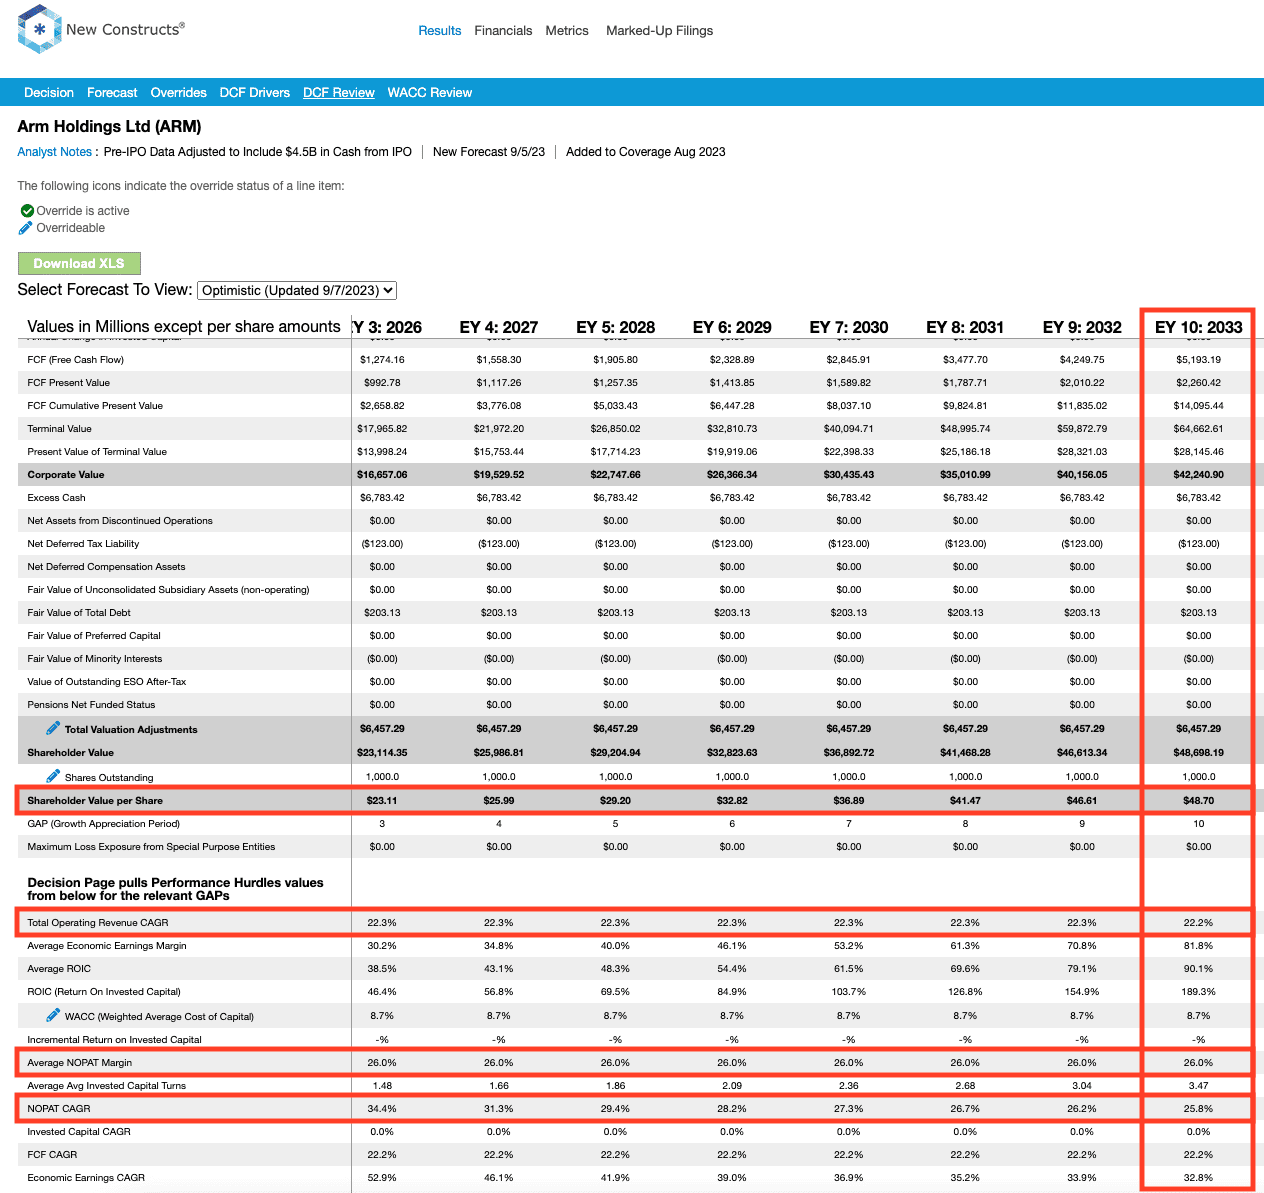This screenshot has height=1193, width=1264.
Task: Click the EY 7: 2030 column header
Action: [849, 327]
